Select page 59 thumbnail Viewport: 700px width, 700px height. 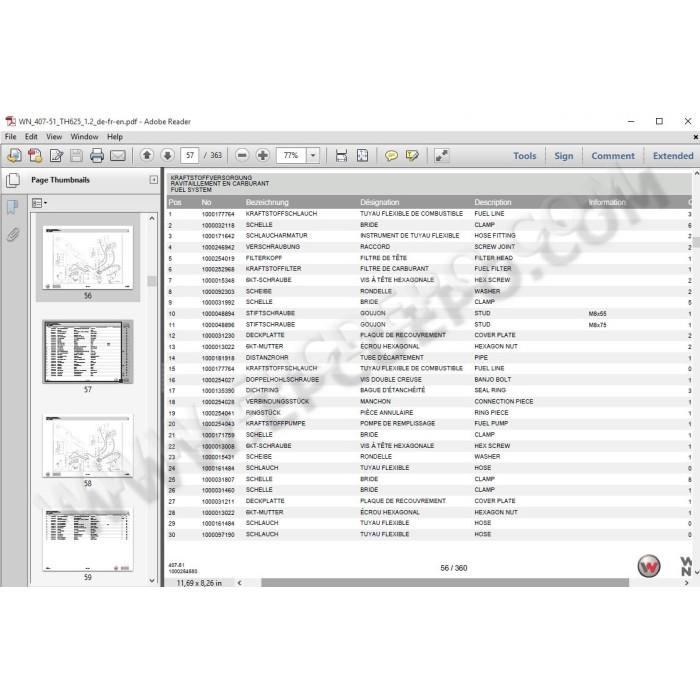click(88, 540)
